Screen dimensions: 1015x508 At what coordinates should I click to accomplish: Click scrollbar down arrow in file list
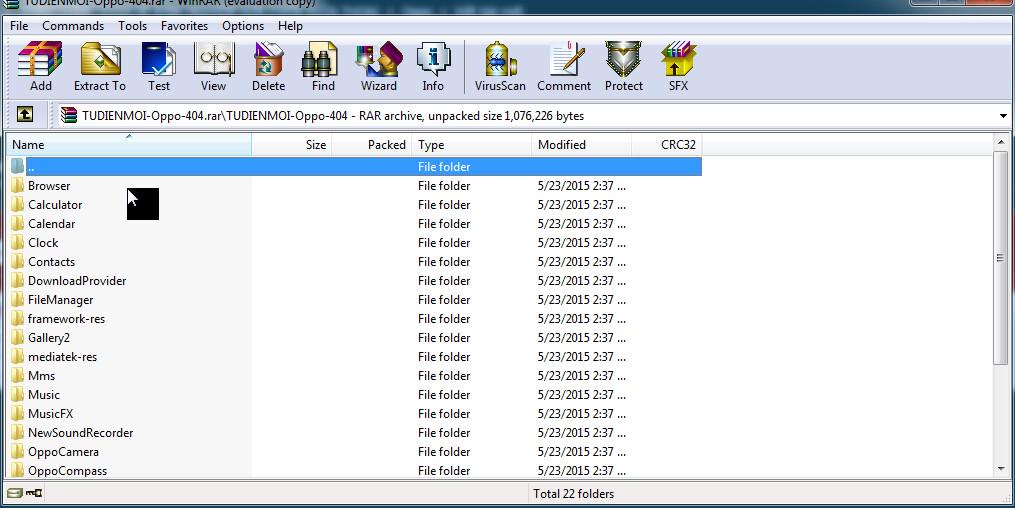(1001, 469)
